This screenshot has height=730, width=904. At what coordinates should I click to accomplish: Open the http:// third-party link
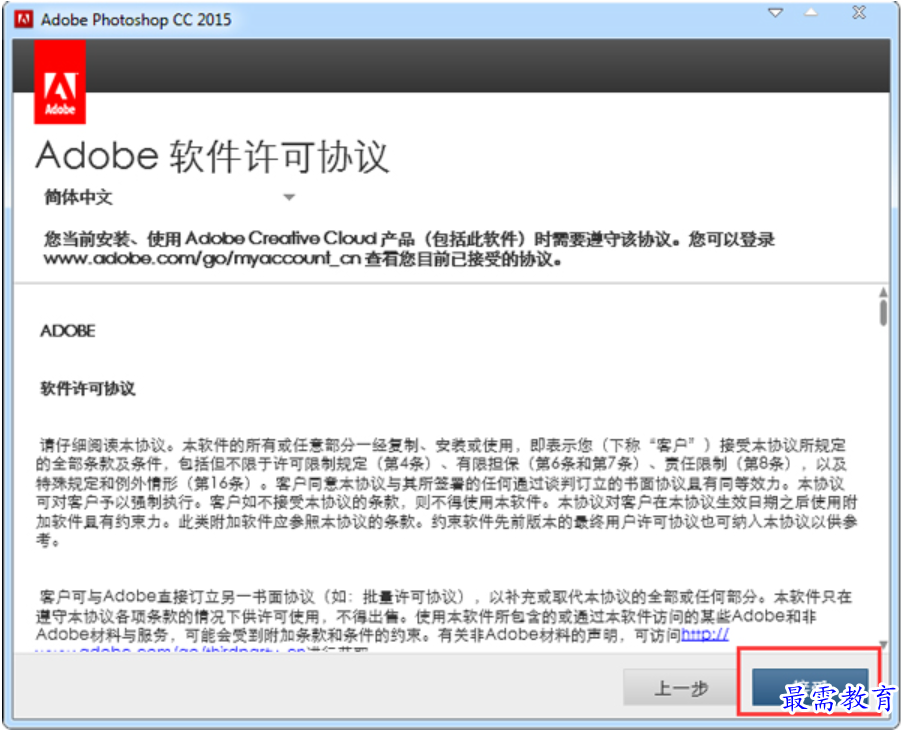coord(705,635)
